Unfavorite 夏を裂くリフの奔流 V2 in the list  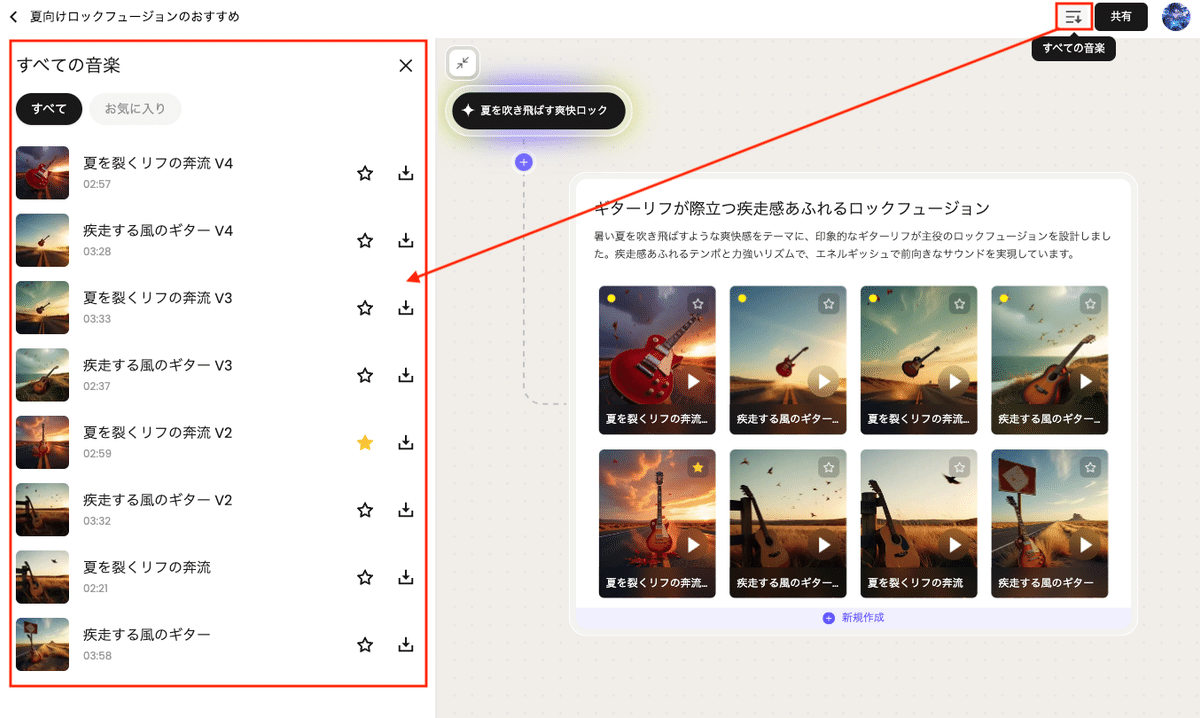click(365, 442)
